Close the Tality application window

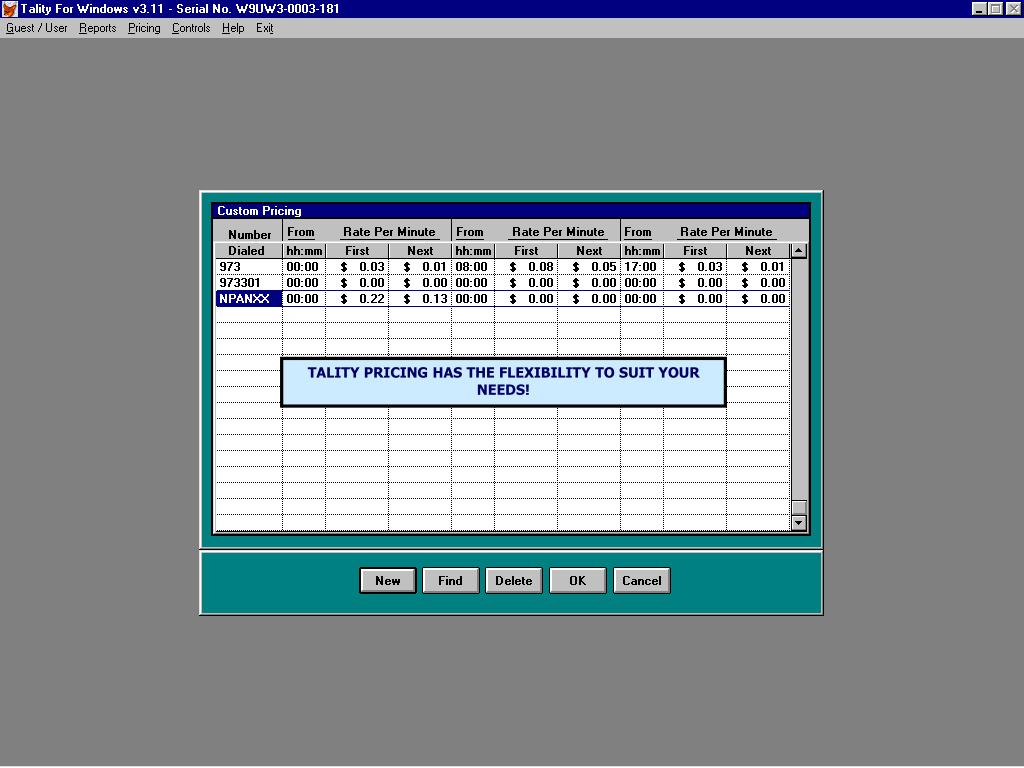pyautogui.click(x=1013, y=8)
